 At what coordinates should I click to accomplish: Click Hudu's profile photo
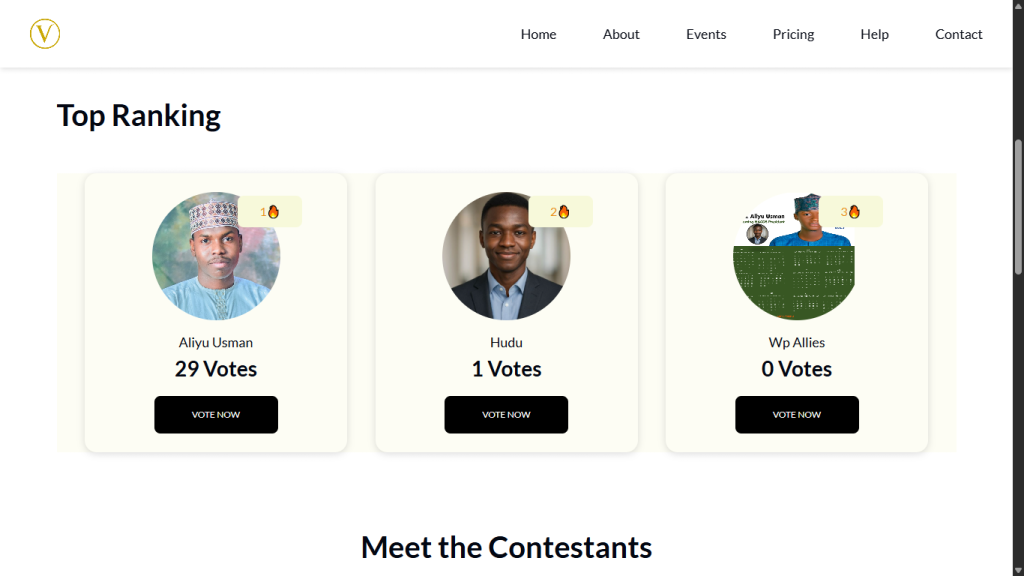click(506, 258)
